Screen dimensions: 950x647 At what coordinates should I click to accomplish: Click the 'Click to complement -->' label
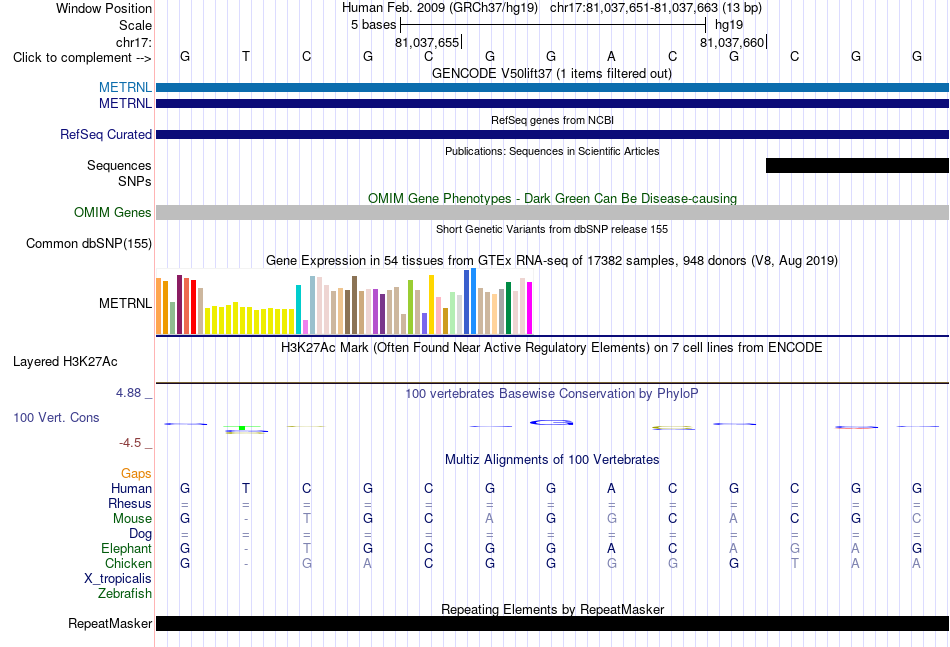pos(82,58)
